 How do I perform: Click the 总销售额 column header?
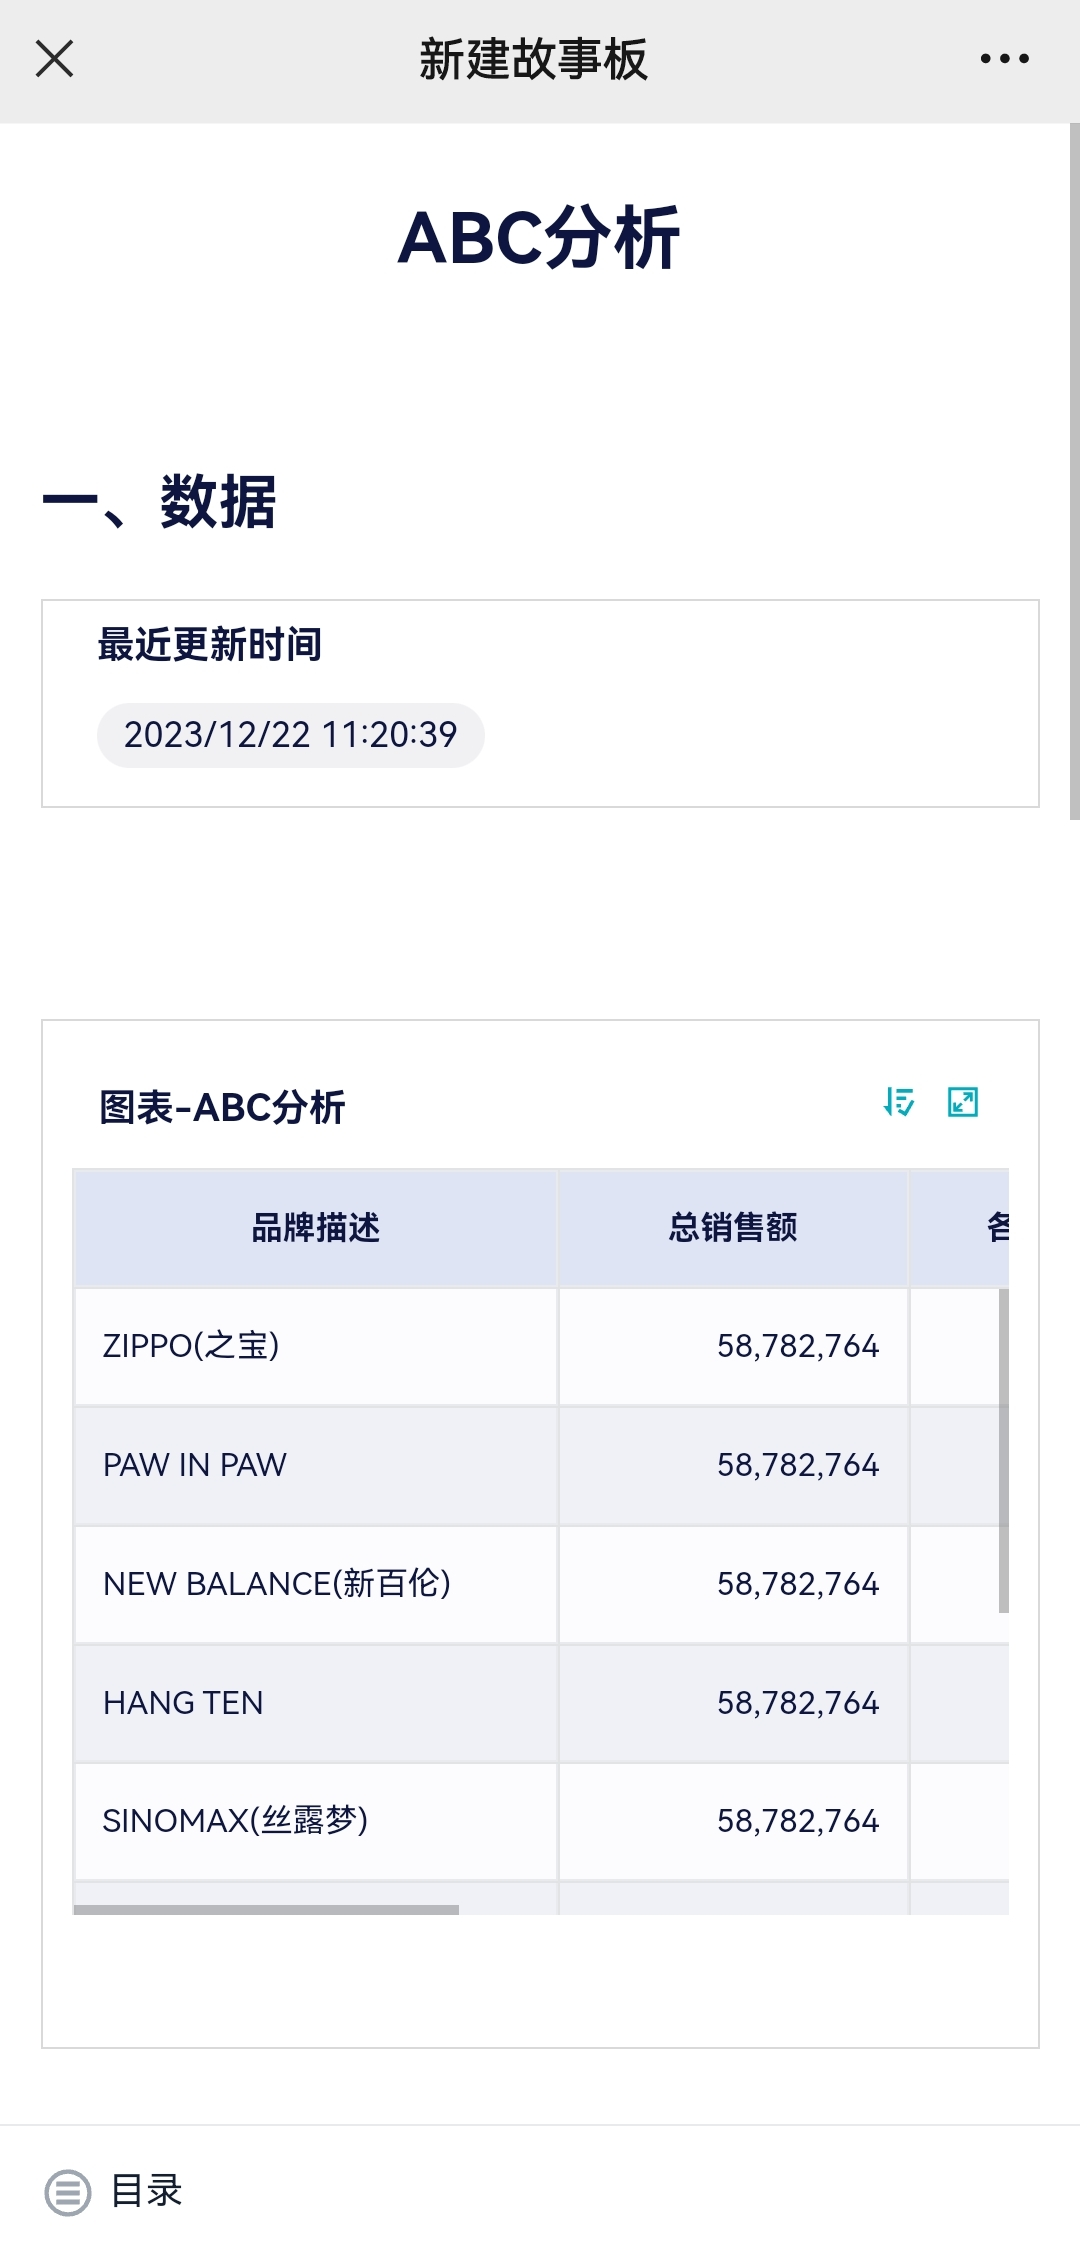pos(733,1227)
